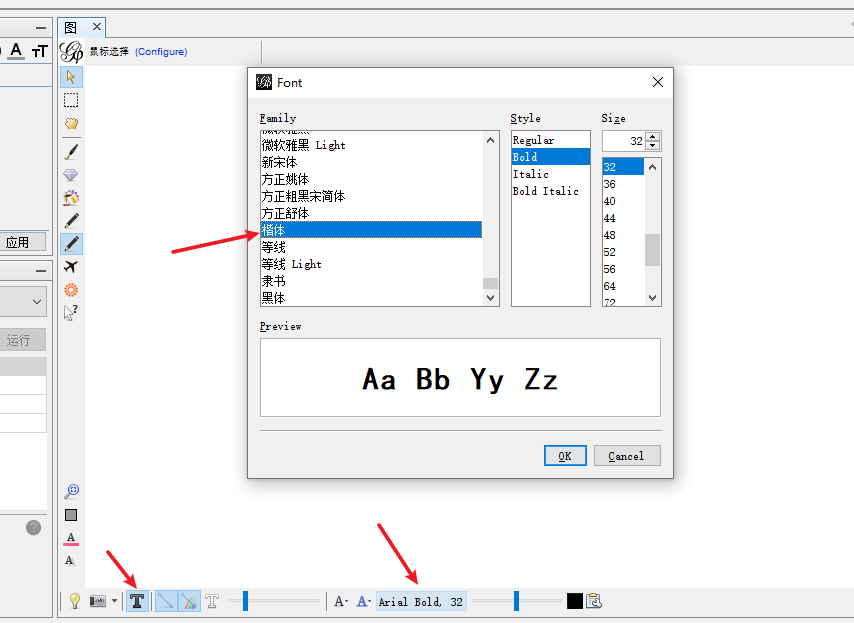Select 楷体 in the Family list
This screenshot has height=623, width=854.
point(371,230)
